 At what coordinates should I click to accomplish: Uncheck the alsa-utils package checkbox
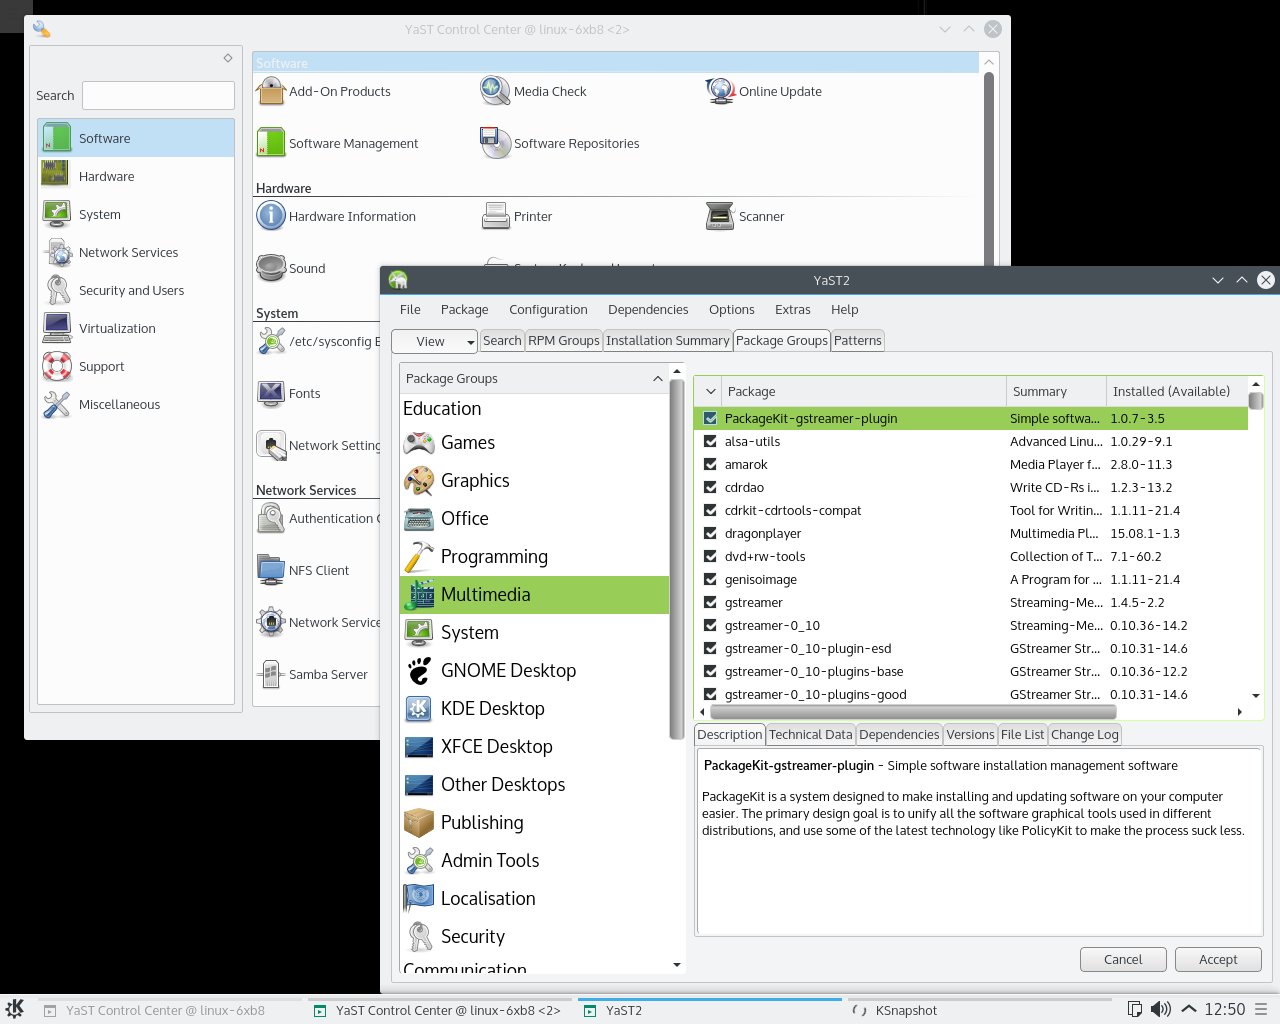click(710, 441)
